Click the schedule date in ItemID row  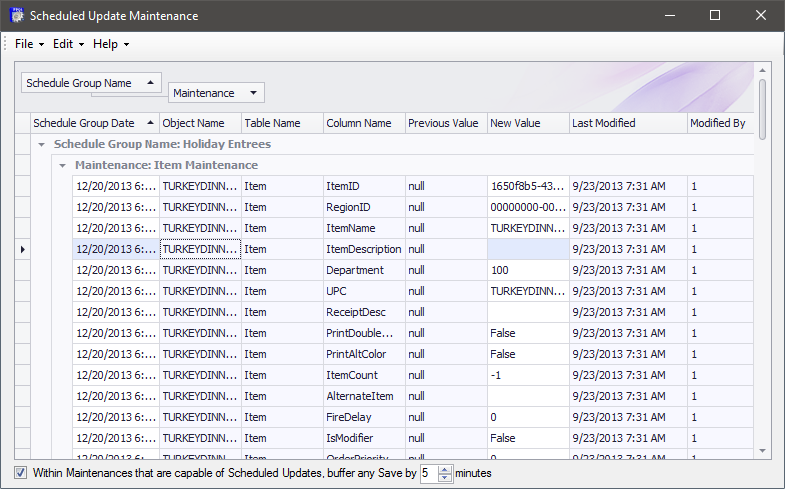[x=116, y=186]
